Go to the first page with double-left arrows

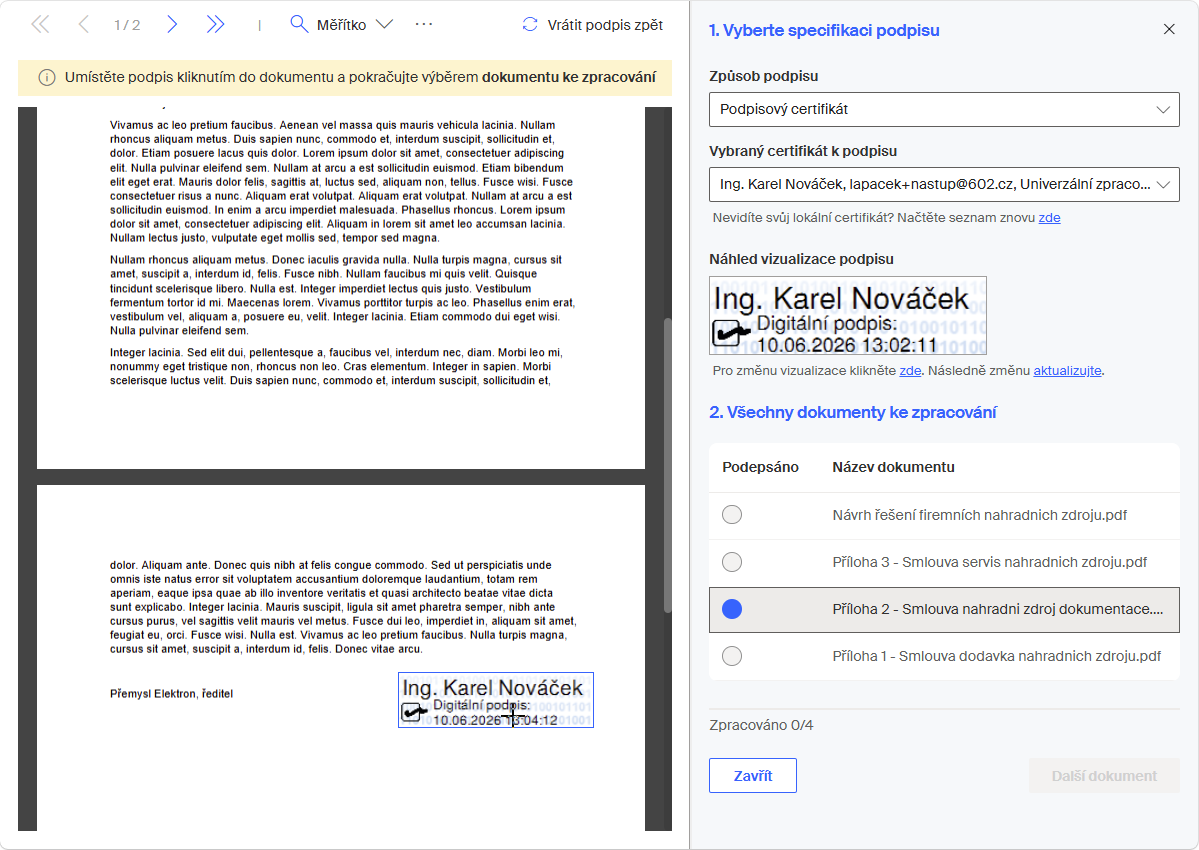41,24
